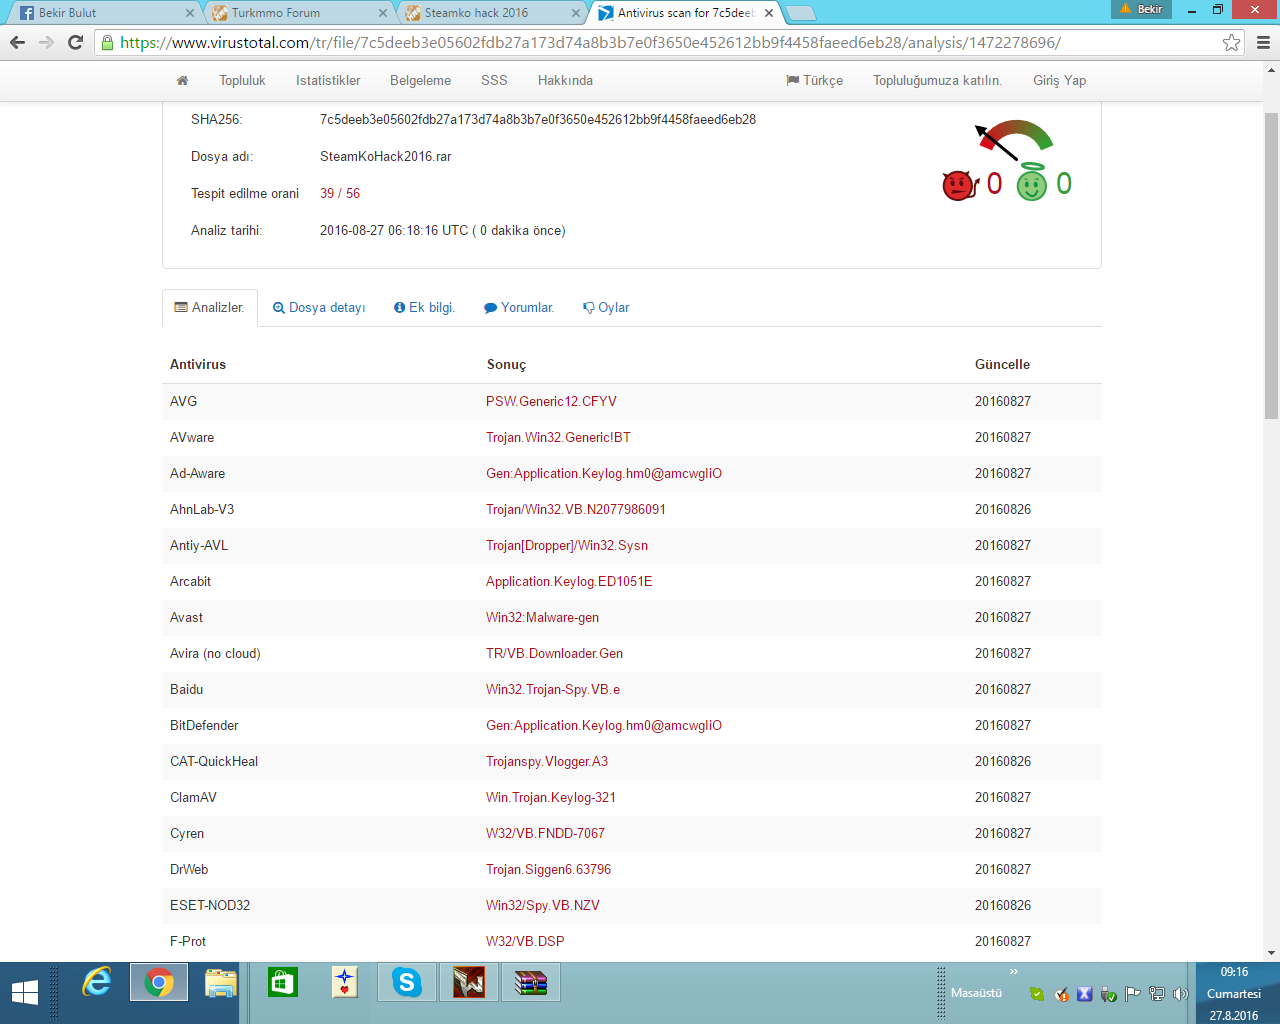
Task: Open the Belgeleme menu item
Action: pos(420,81)
